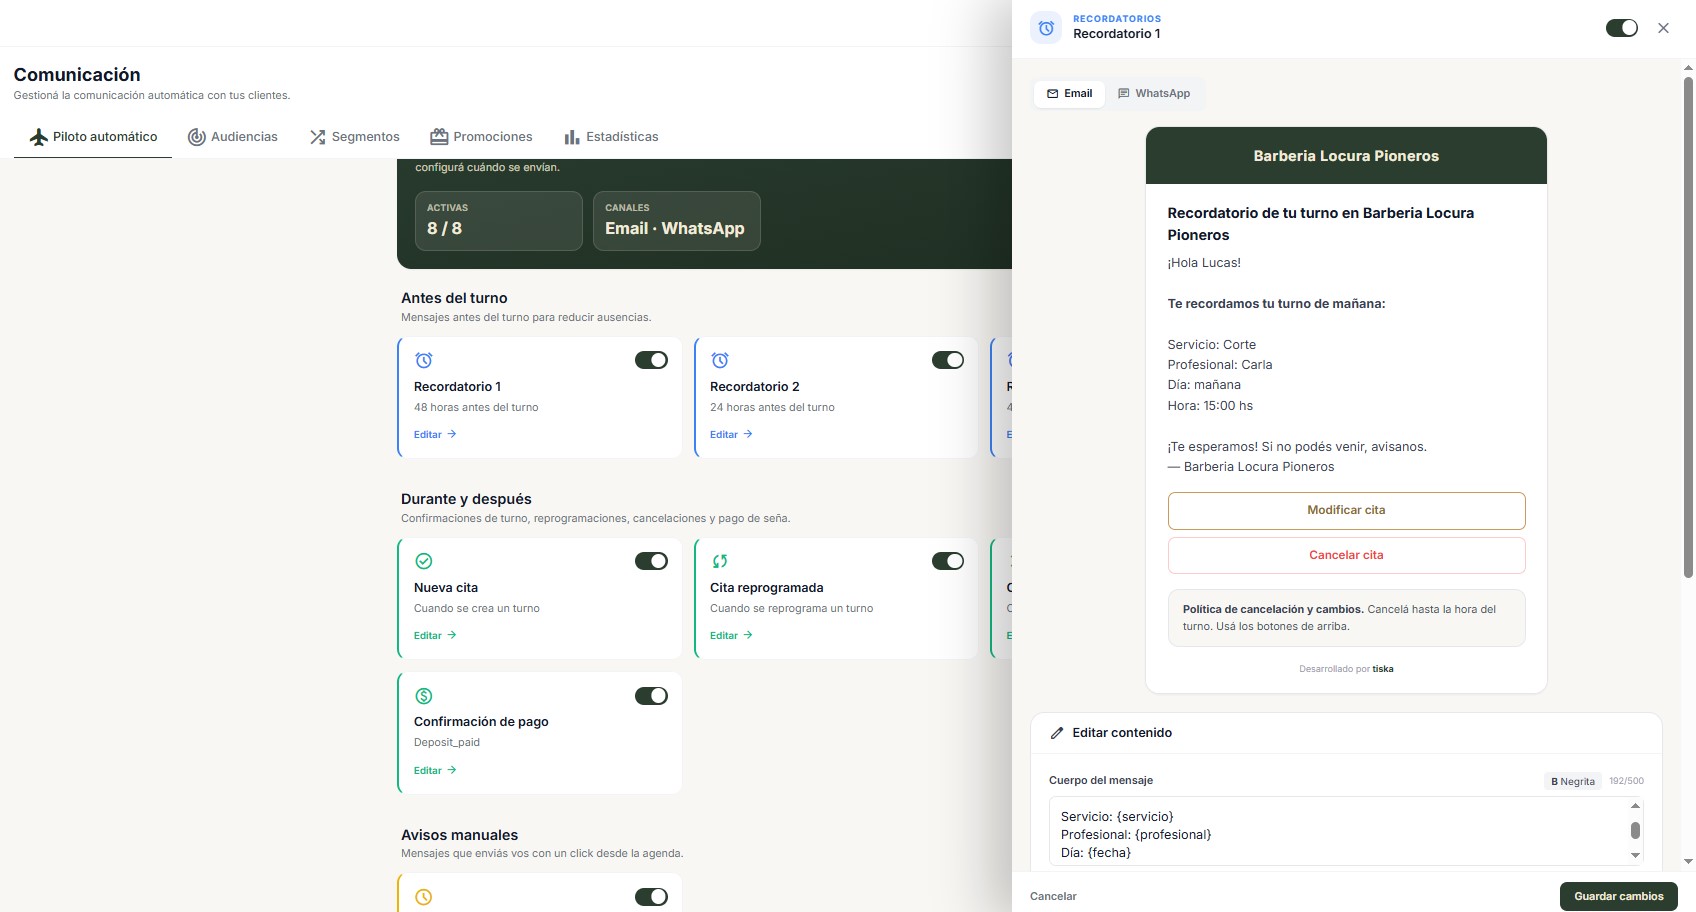
Task: Click the Canales Email · WhatsApp stat box
Action: (677, 221)
